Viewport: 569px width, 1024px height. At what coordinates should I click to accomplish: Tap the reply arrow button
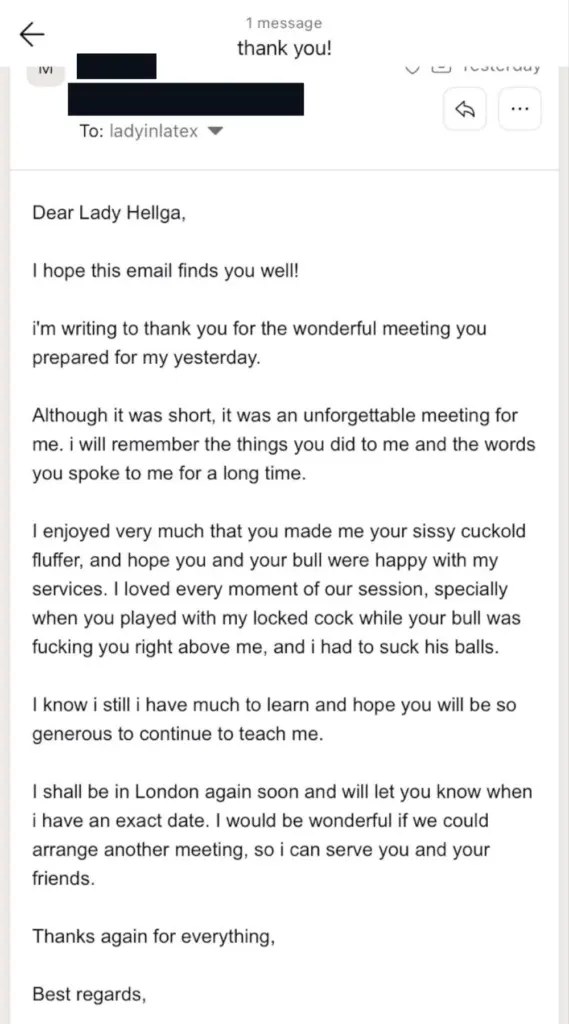[464, 109]
